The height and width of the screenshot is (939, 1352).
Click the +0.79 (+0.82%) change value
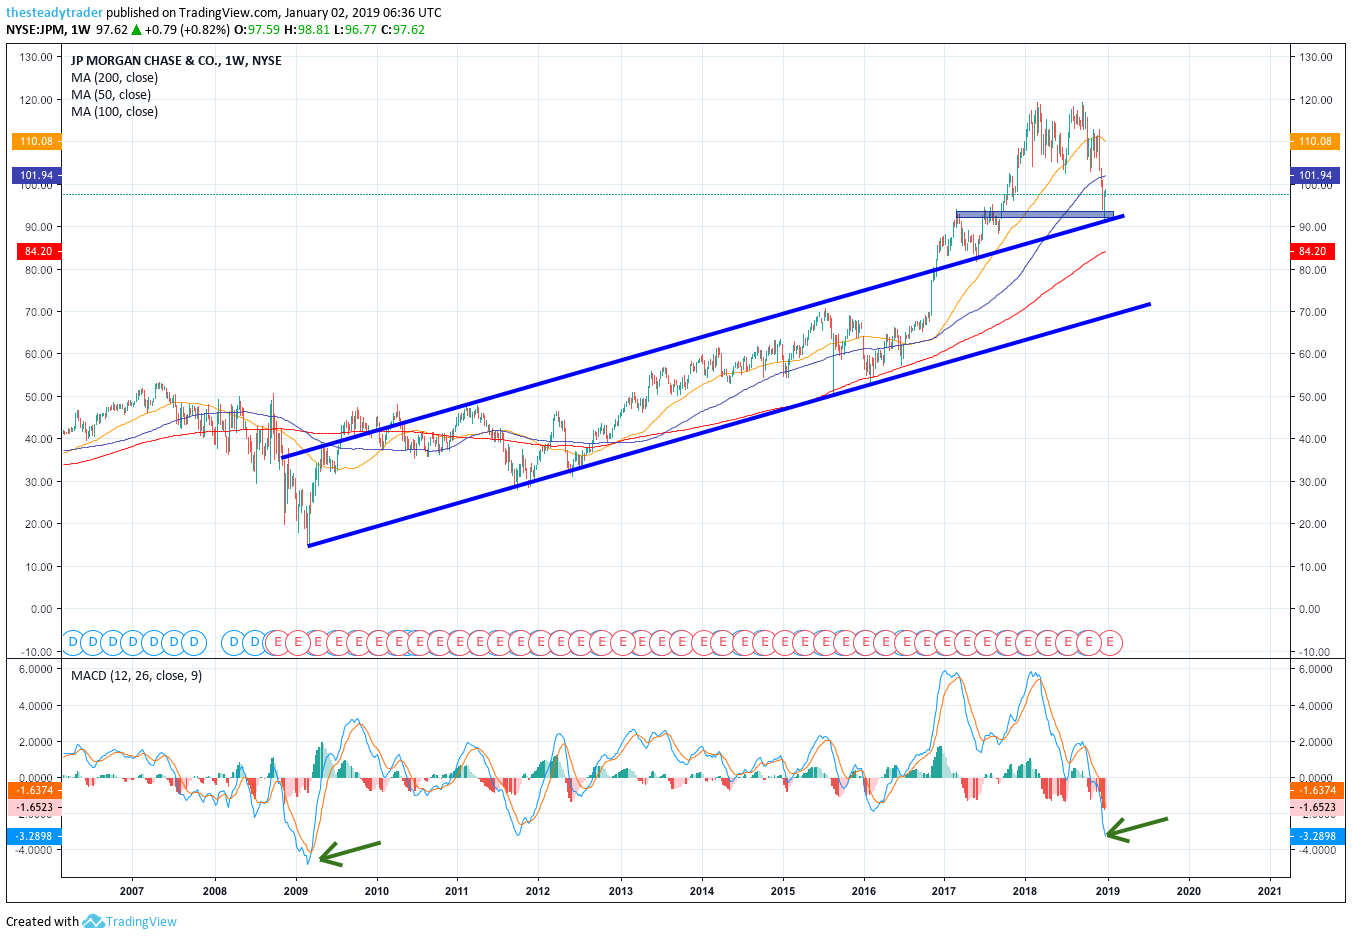[187, 30]
